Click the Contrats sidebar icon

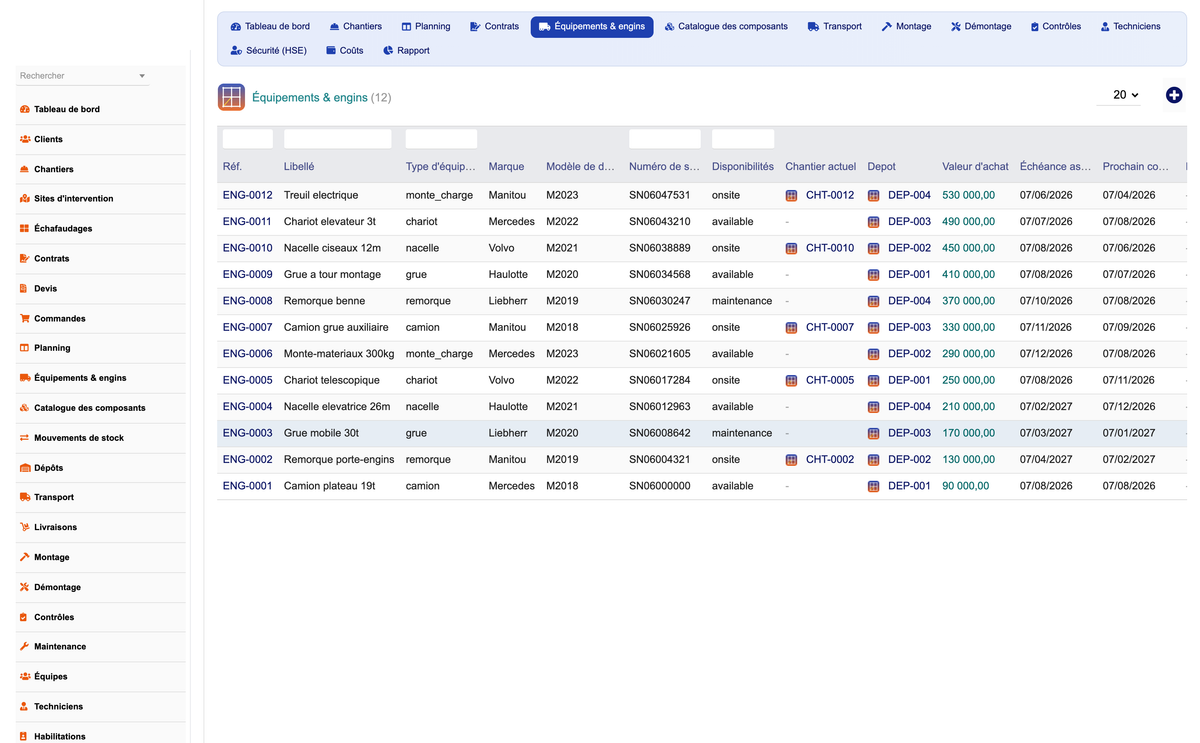24,258
